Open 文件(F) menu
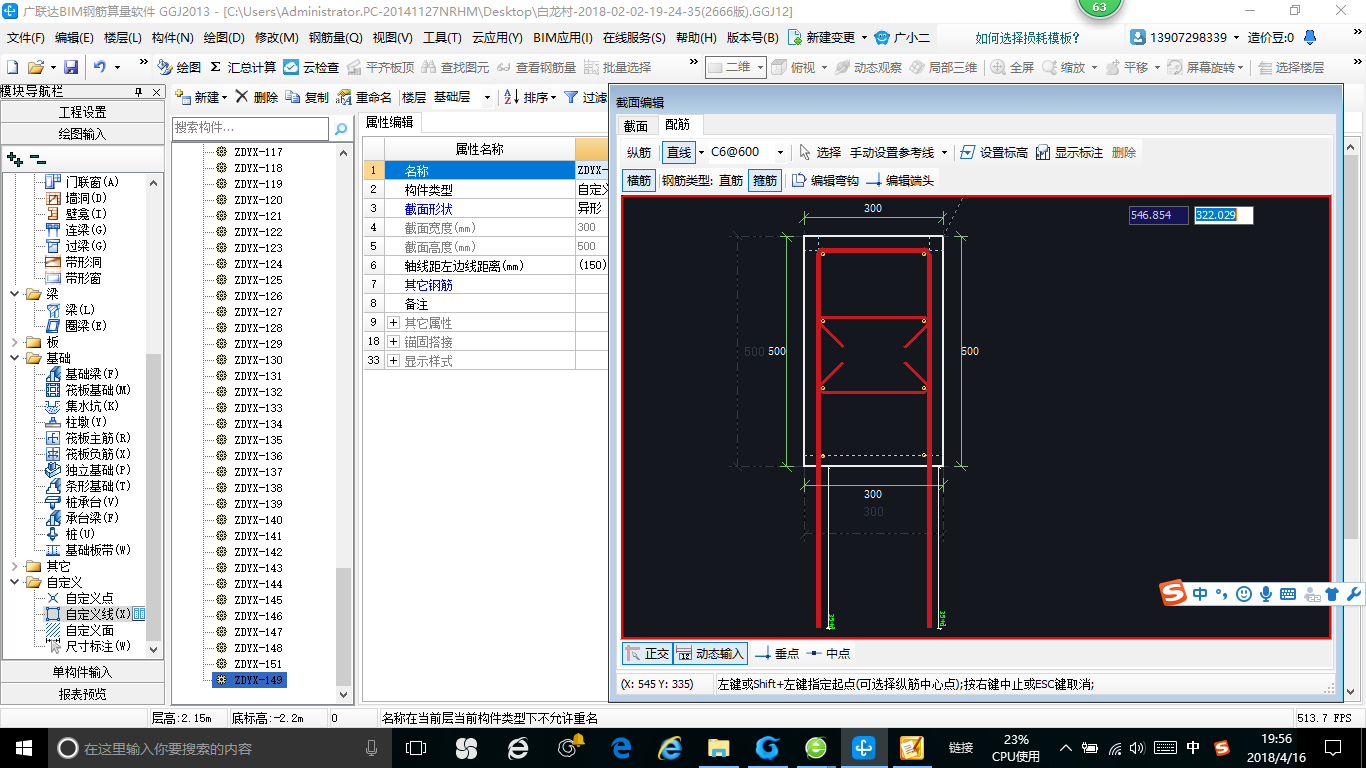The height and width of the screenshot is (768, 1366). pos(26,38)
